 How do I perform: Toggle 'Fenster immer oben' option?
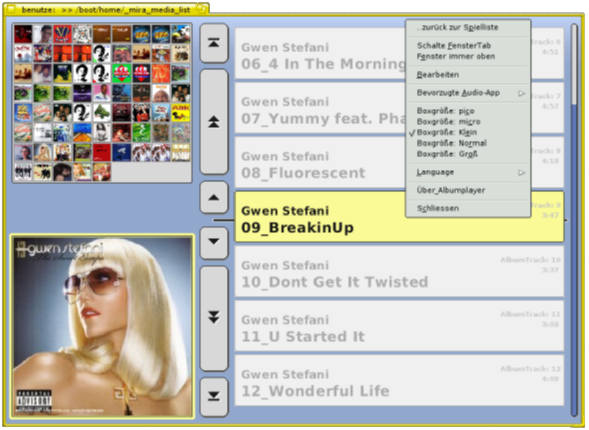[468, 56]
